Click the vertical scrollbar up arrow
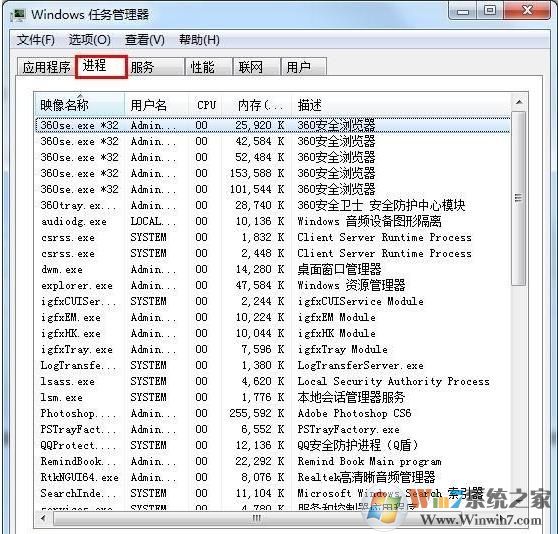 [519, 102]
